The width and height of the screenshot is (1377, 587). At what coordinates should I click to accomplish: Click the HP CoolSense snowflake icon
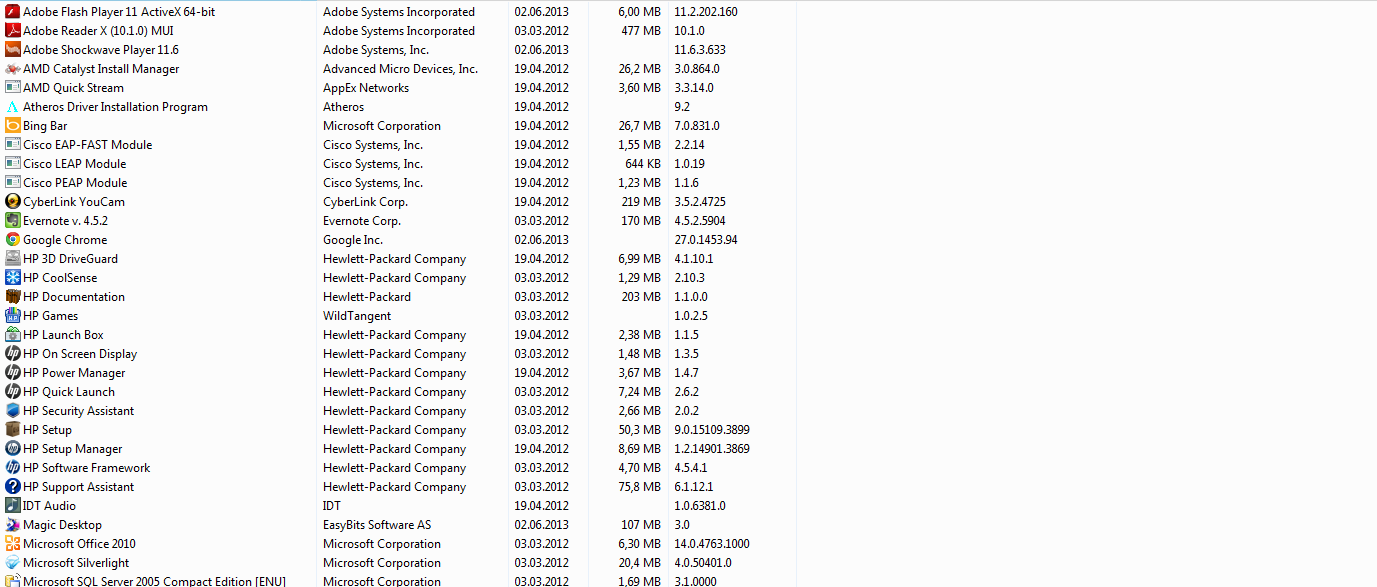tap(13, 278)
